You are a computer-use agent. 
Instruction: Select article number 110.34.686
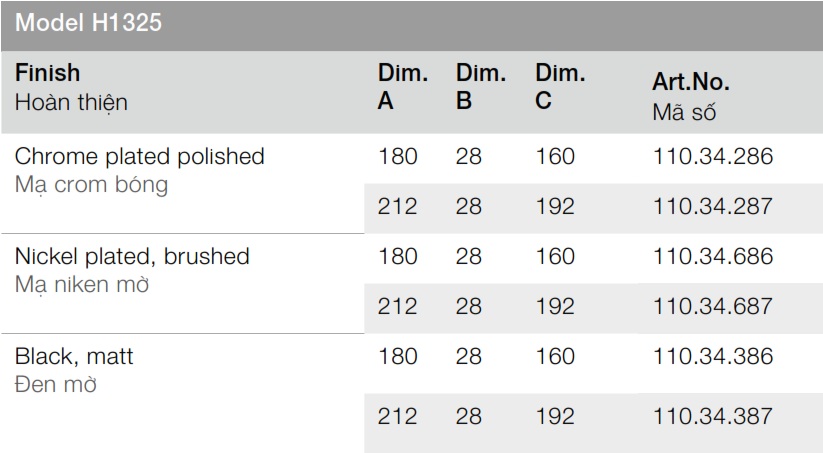(x=713, y=256)
